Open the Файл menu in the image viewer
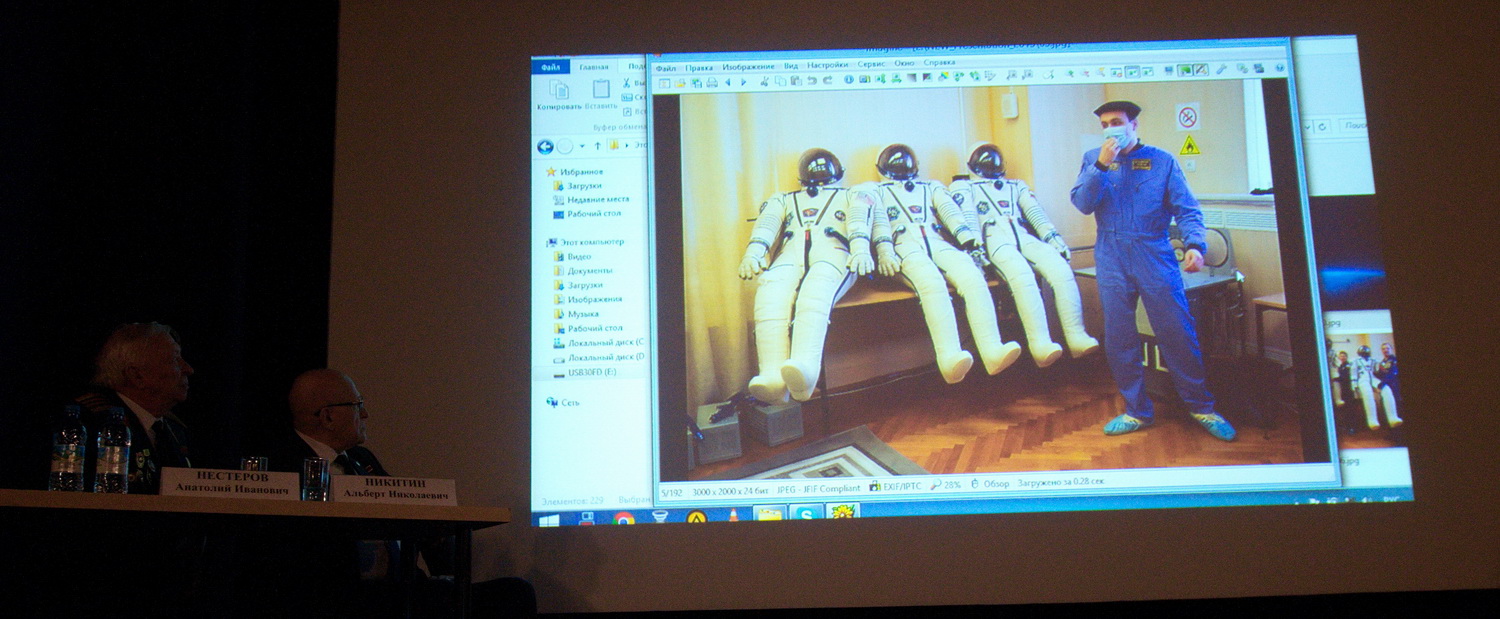1500x619 pixels. 666,68
